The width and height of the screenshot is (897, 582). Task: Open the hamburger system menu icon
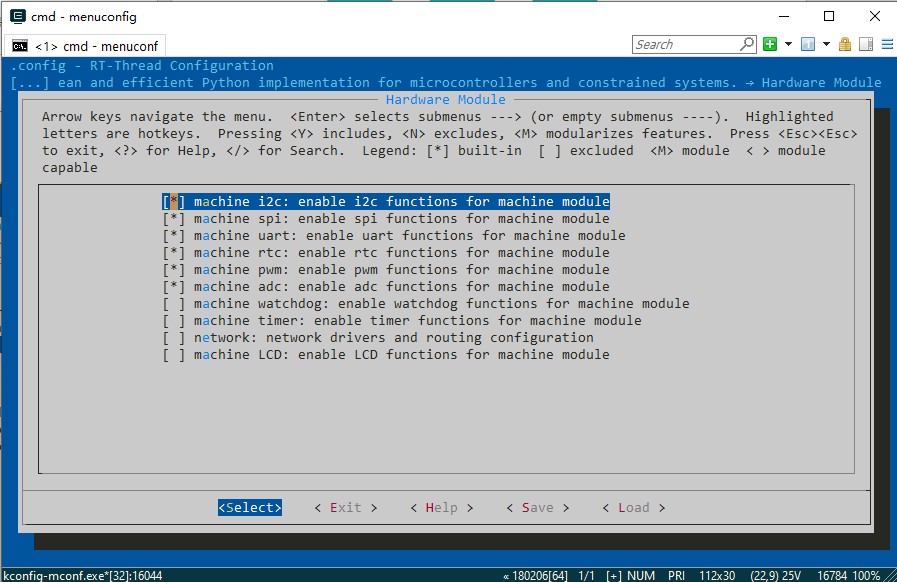pos(887,44)
